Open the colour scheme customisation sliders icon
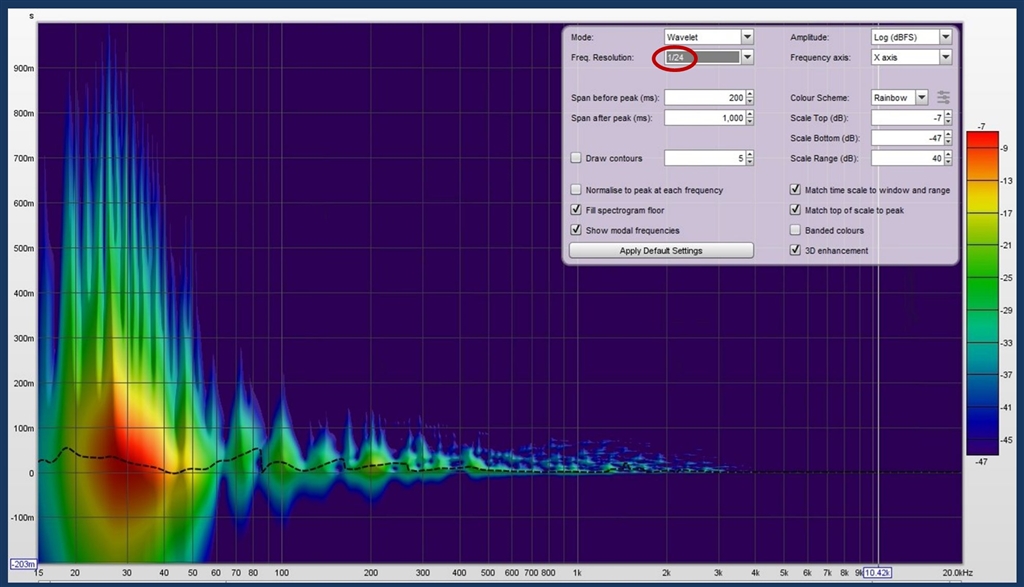The height and width of the screenshot is (587, 1024). coord(943,98)
